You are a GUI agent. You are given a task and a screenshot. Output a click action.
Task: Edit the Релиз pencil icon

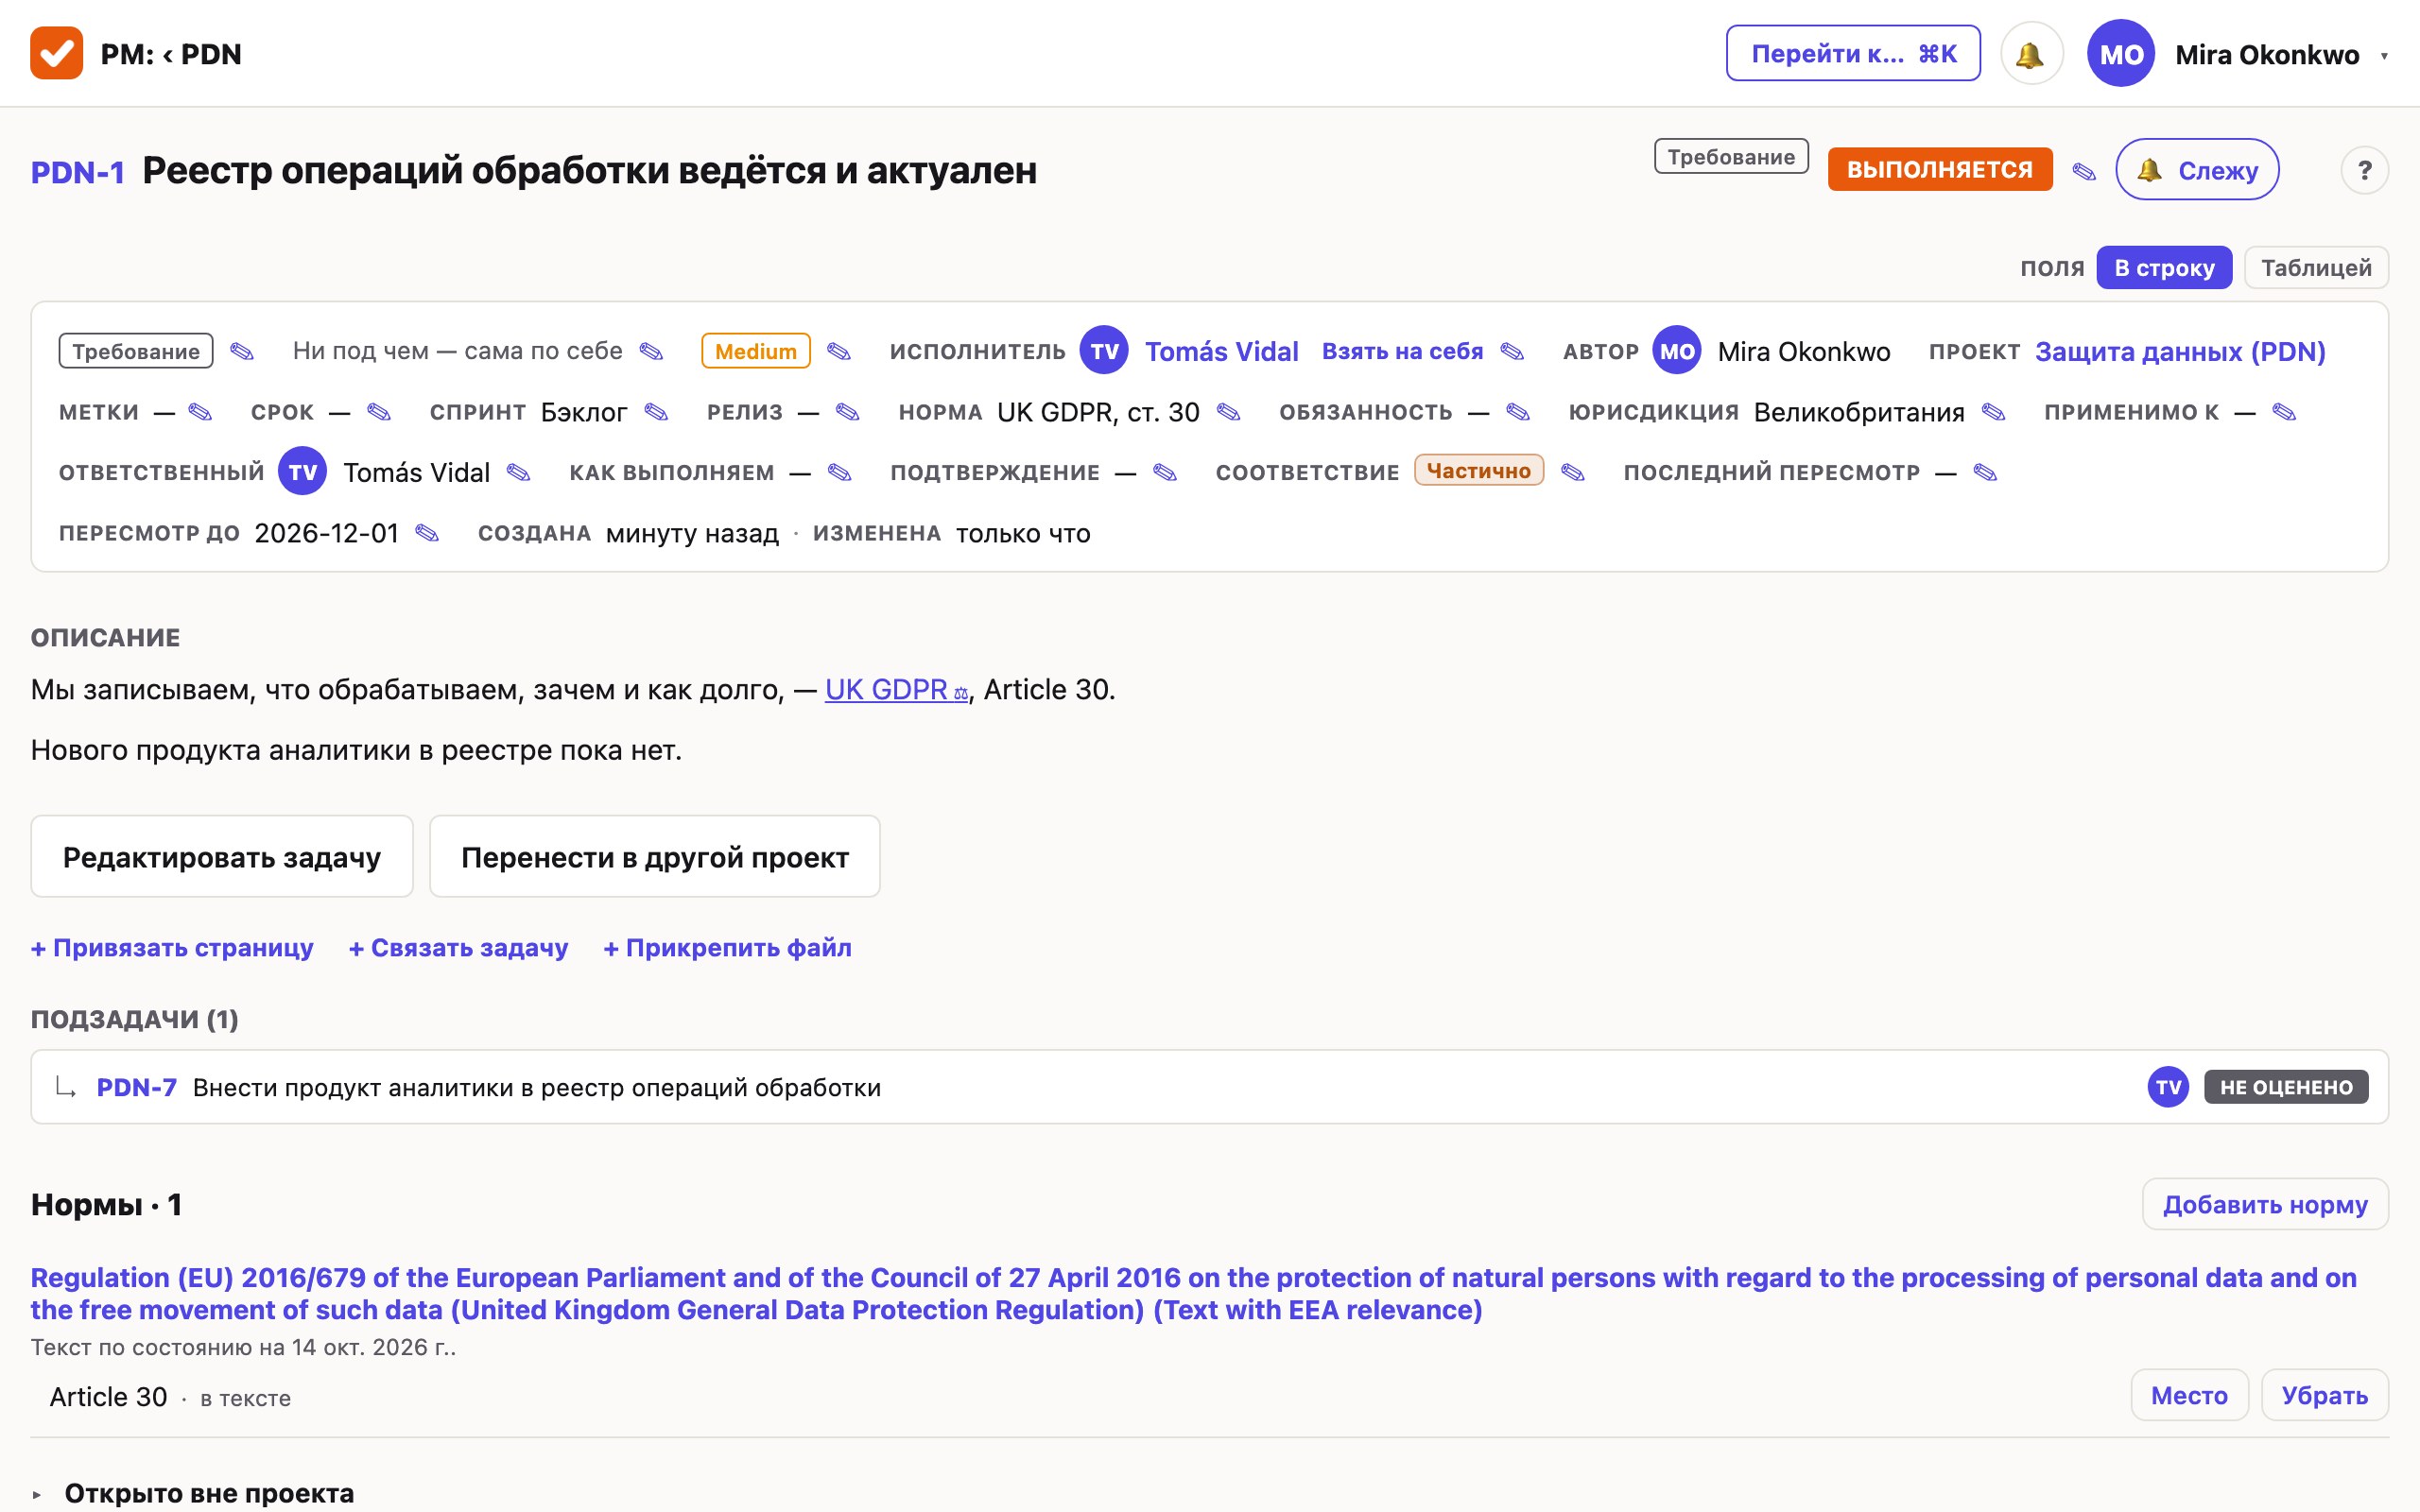[847, 412]
